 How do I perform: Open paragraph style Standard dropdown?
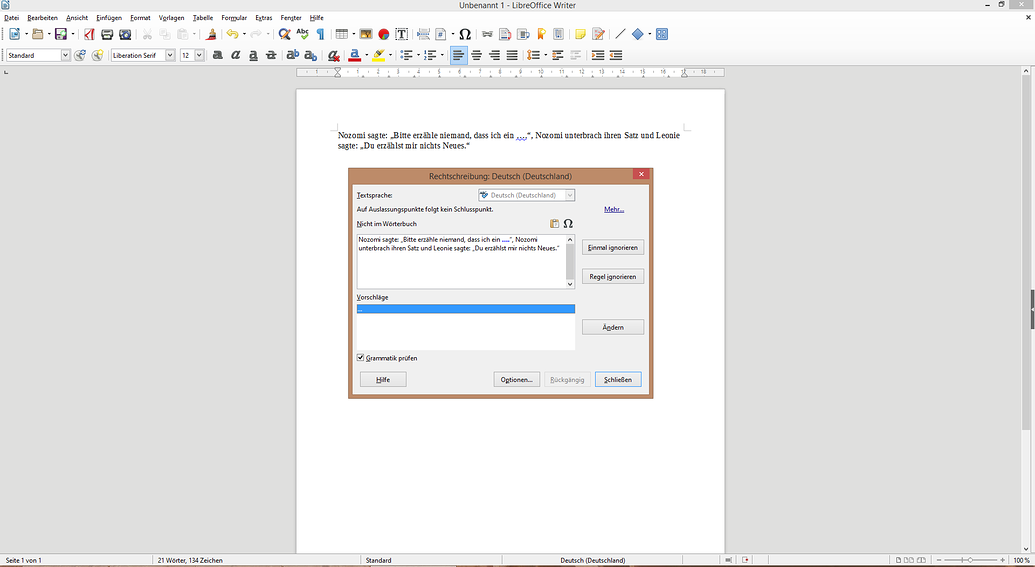[x=65, y=55]
